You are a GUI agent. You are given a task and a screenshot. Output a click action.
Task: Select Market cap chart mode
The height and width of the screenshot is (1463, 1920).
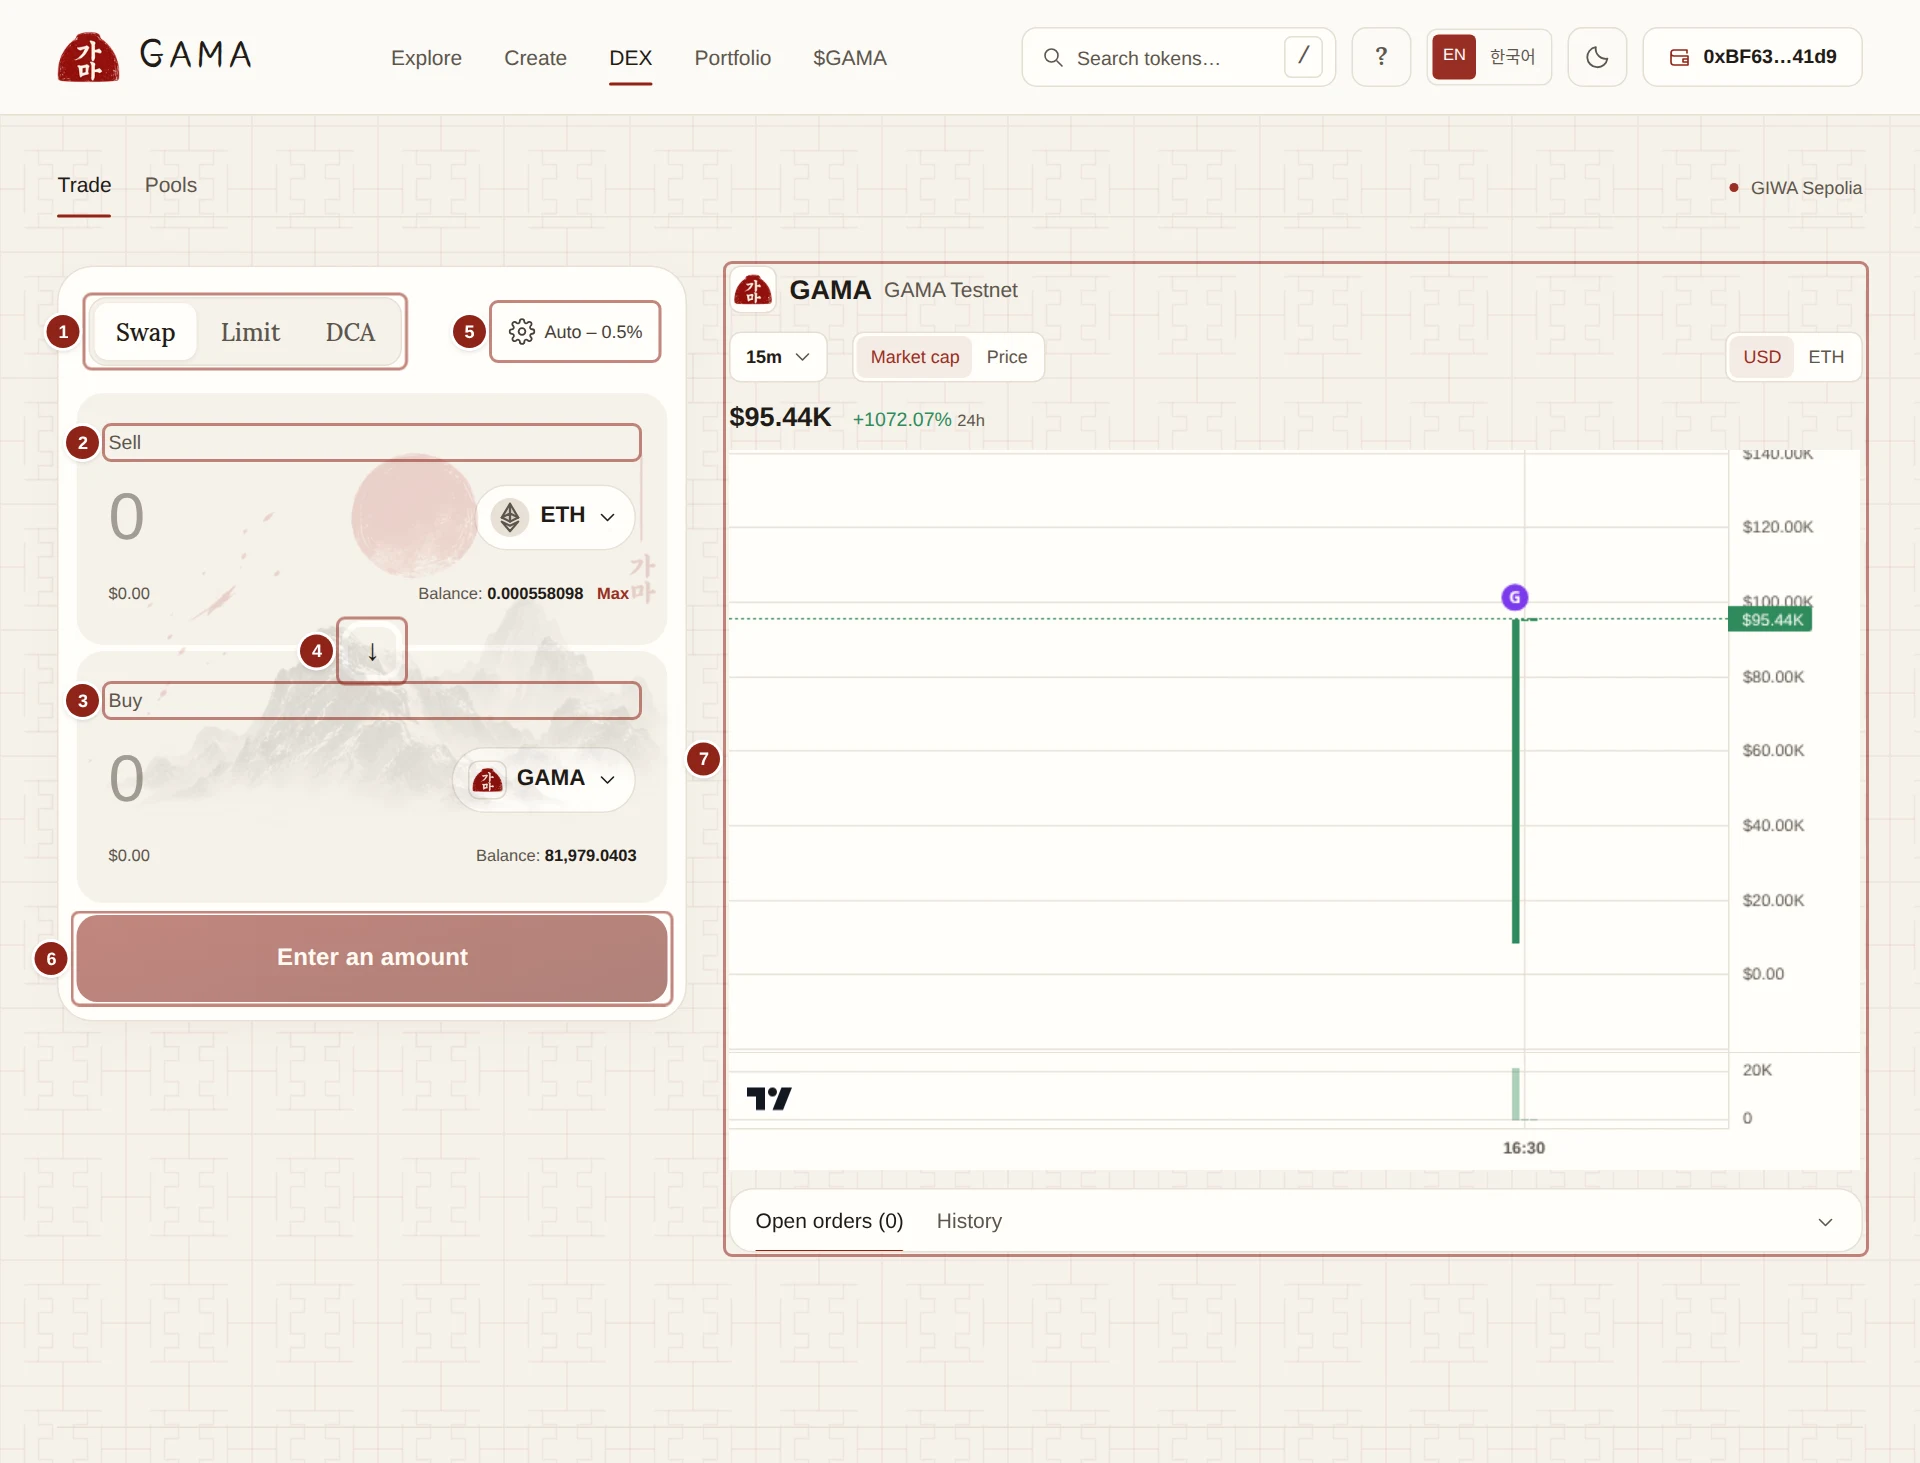[914, 357]
